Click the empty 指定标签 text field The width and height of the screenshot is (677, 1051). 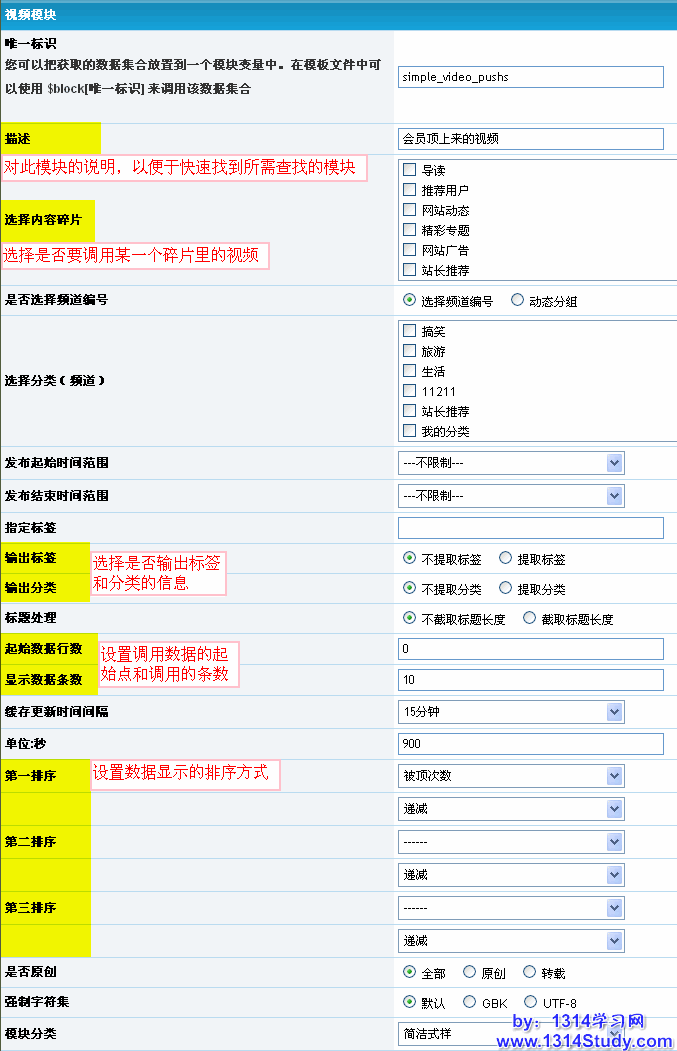[x=530, y=528]
